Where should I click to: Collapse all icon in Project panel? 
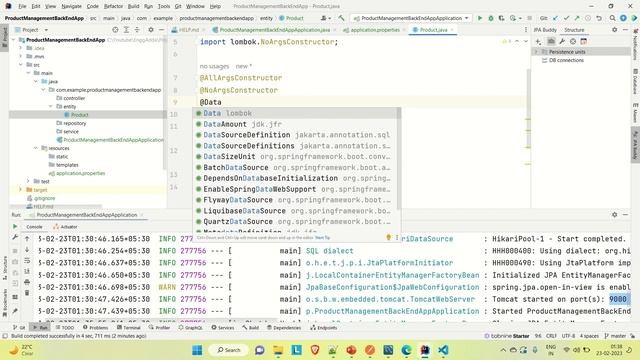click(137, 30)
